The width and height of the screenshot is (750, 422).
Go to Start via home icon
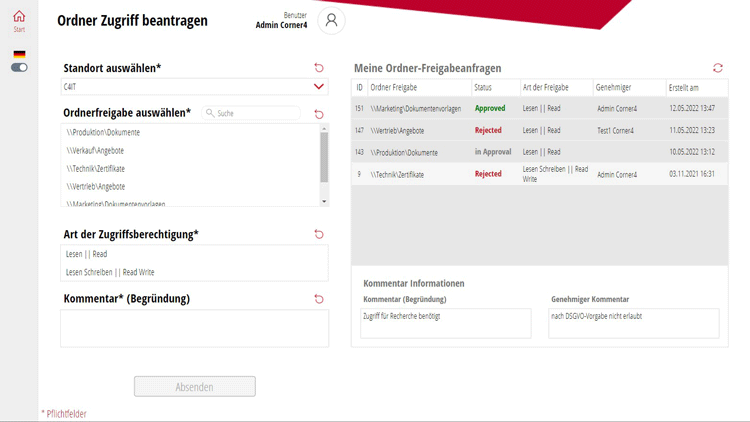click(19, 17)
